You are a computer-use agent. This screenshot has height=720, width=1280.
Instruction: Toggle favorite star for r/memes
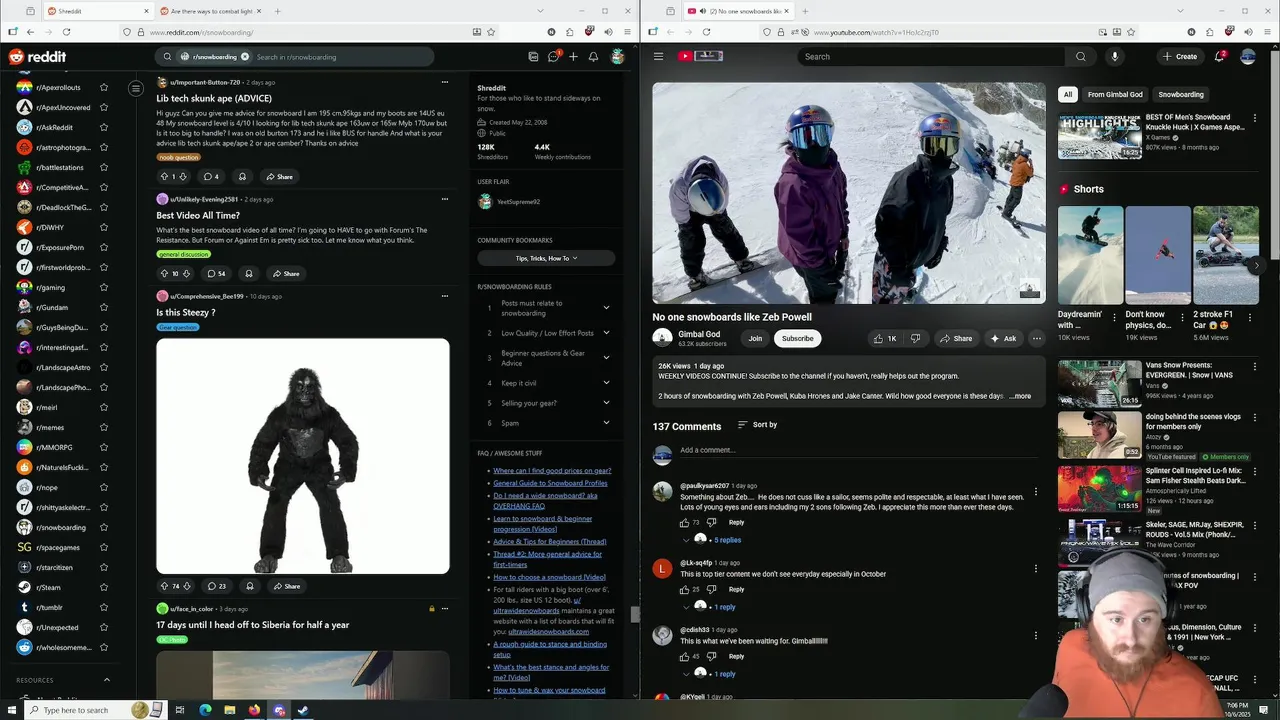[103, 427]
